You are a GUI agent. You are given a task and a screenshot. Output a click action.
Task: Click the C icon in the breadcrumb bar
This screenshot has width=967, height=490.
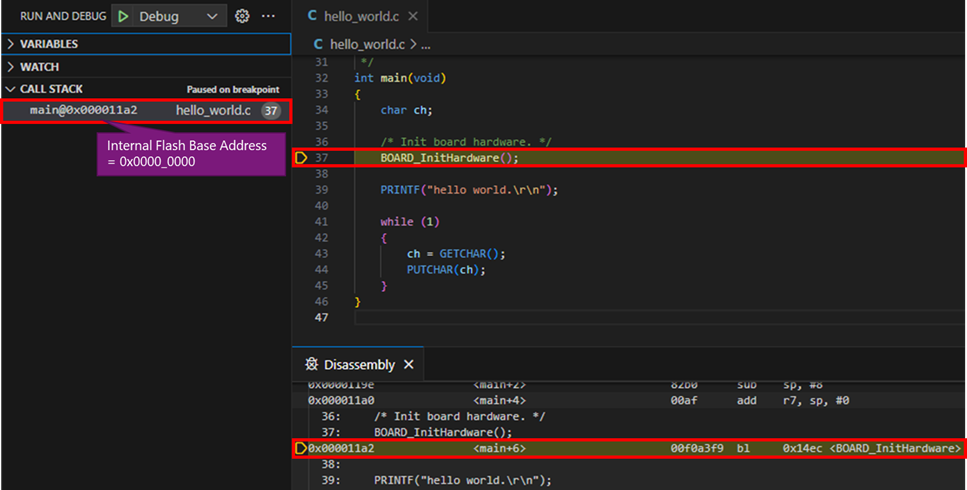tap(319, 45)
